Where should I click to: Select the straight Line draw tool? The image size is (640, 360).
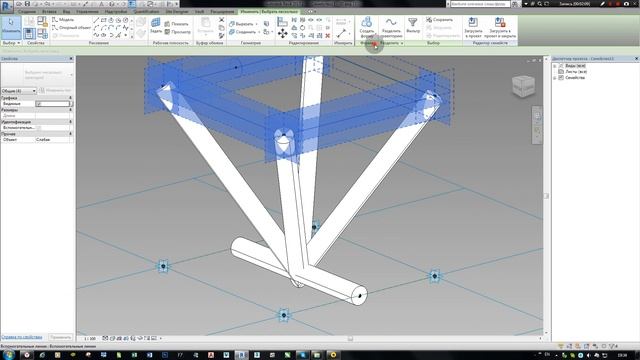point(96,20)
